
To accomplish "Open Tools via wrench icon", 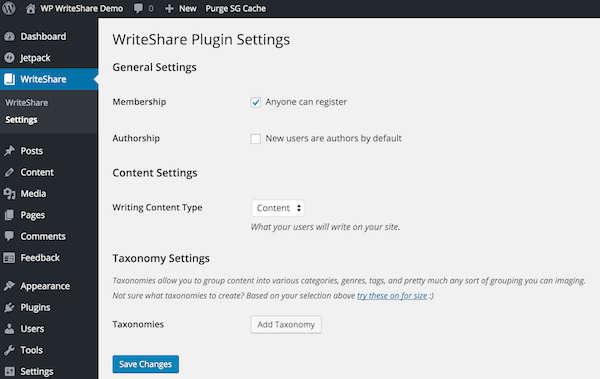I will click(x=10, y=350).
